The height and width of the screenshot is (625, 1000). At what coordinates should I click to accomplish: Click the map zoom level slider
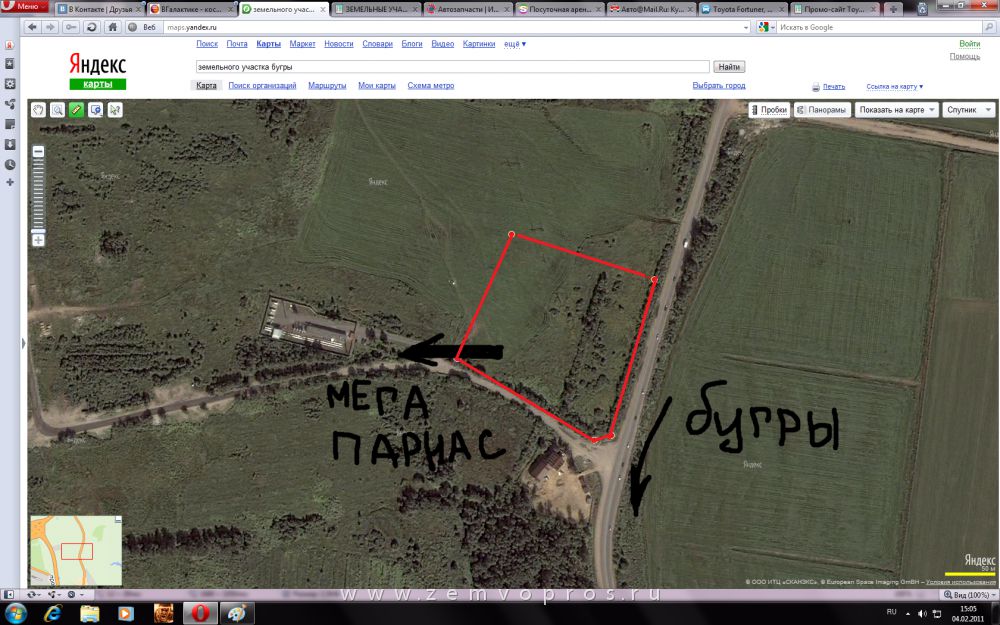pyautogui.click(x=38, y=195)
